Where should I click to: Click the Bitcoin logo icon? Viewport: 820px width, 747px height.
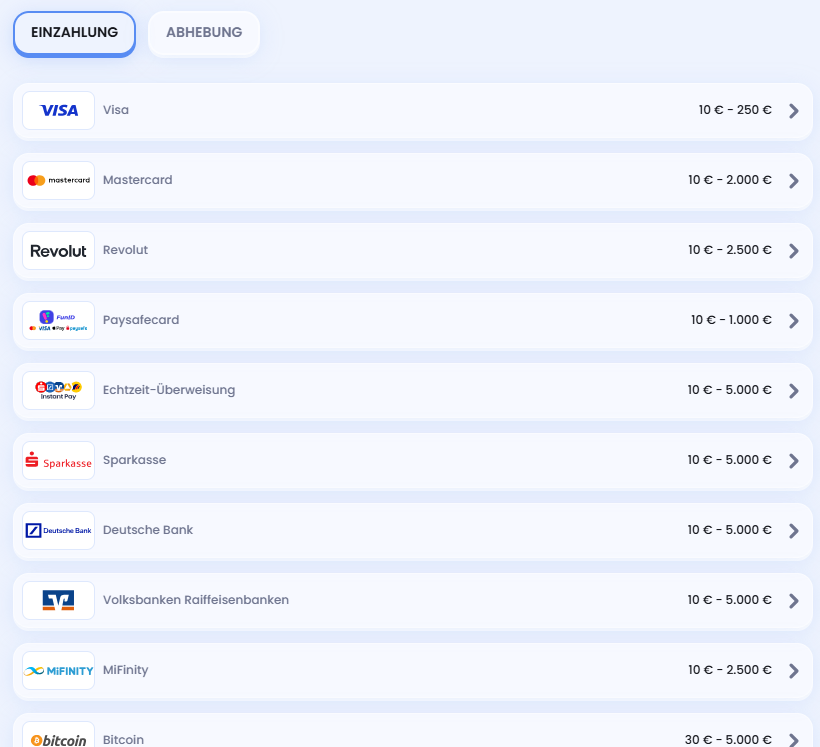click(x=59, y=735)
